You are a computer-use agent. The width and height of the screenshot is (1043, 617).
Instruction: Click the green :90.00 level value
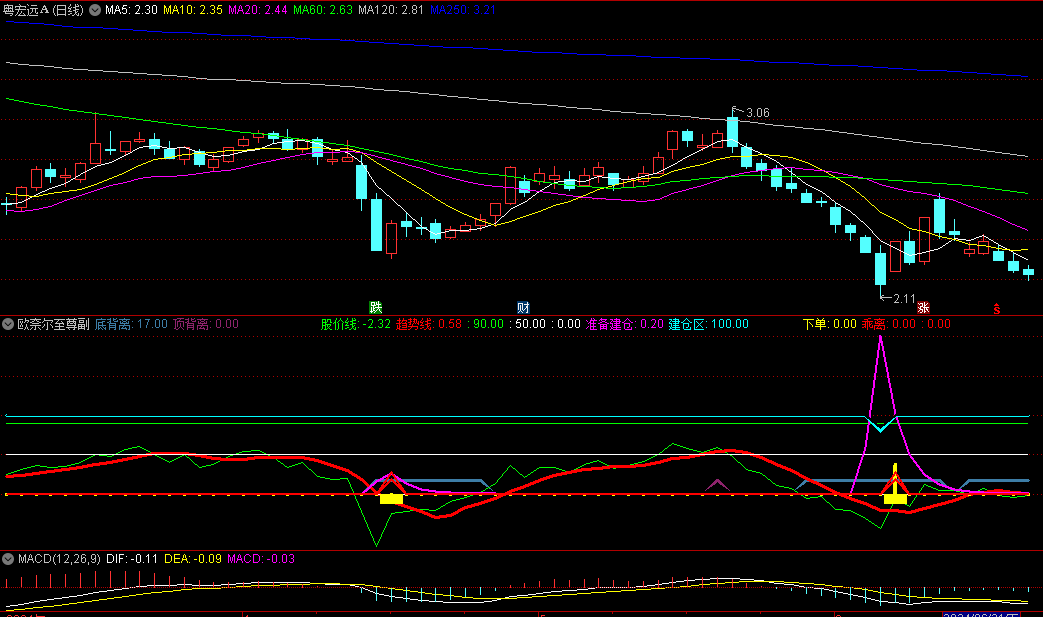(x=486, y=324)
